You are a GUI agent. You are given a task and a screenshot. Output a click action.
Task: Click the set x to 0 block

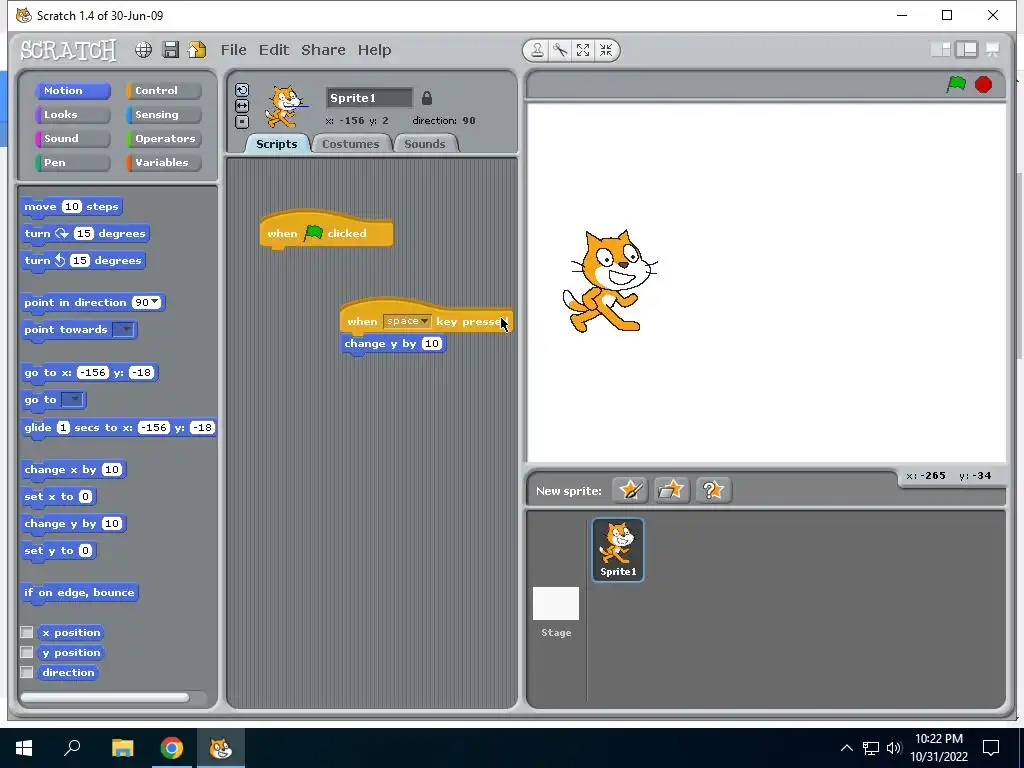click(58, 497)
